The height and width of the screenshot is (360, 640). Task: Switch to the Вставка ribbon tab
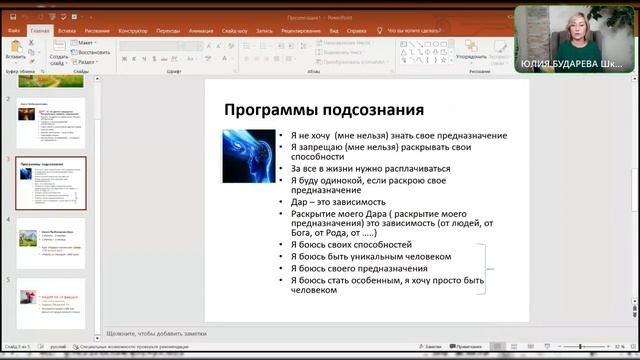[67, 31]
